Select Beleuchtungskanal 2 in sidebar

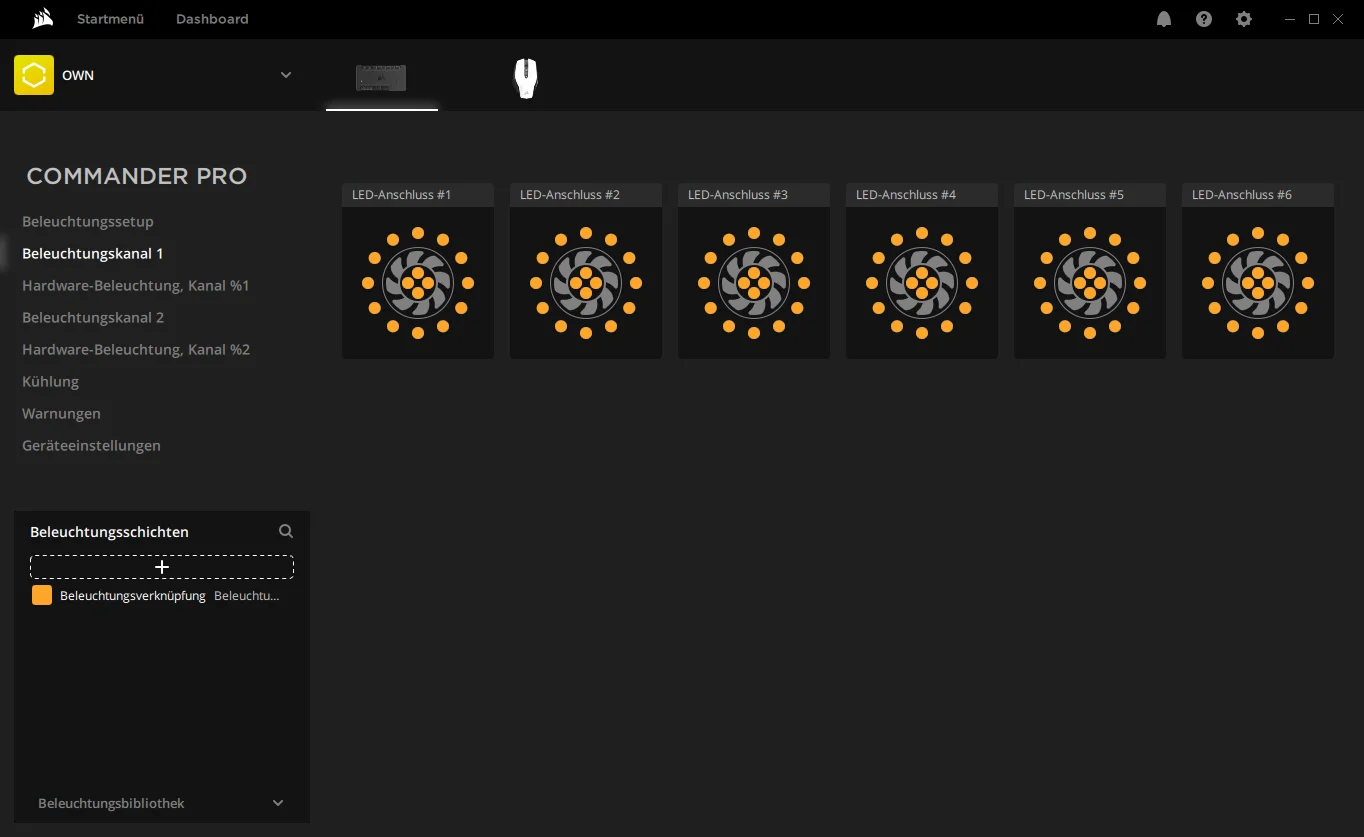pyautogui.click(x=93, y=317)
